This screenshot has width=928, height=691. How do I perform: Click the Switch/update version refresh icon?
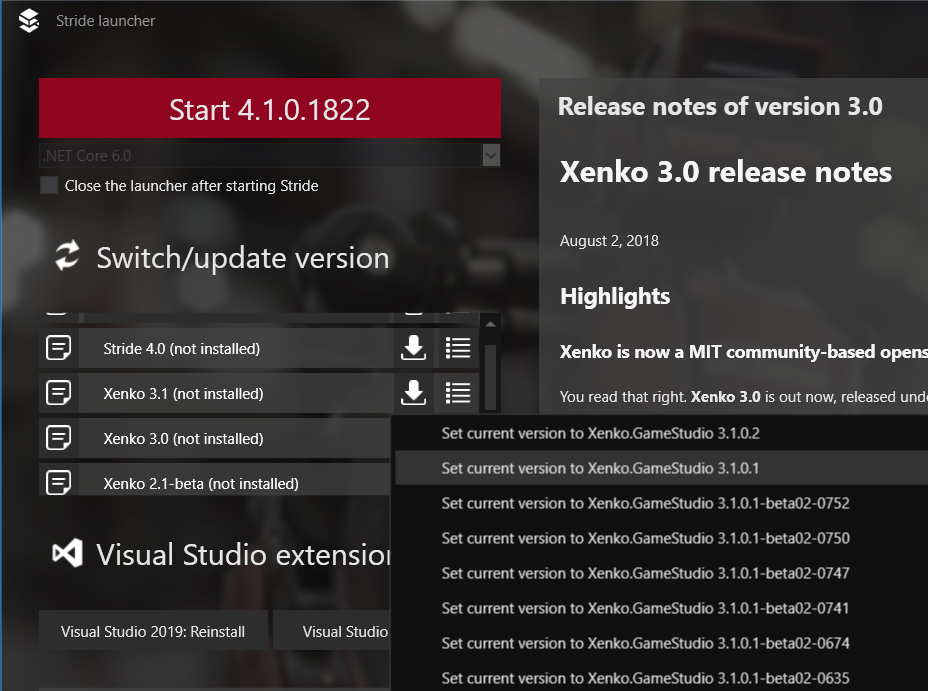pos(67,256)
